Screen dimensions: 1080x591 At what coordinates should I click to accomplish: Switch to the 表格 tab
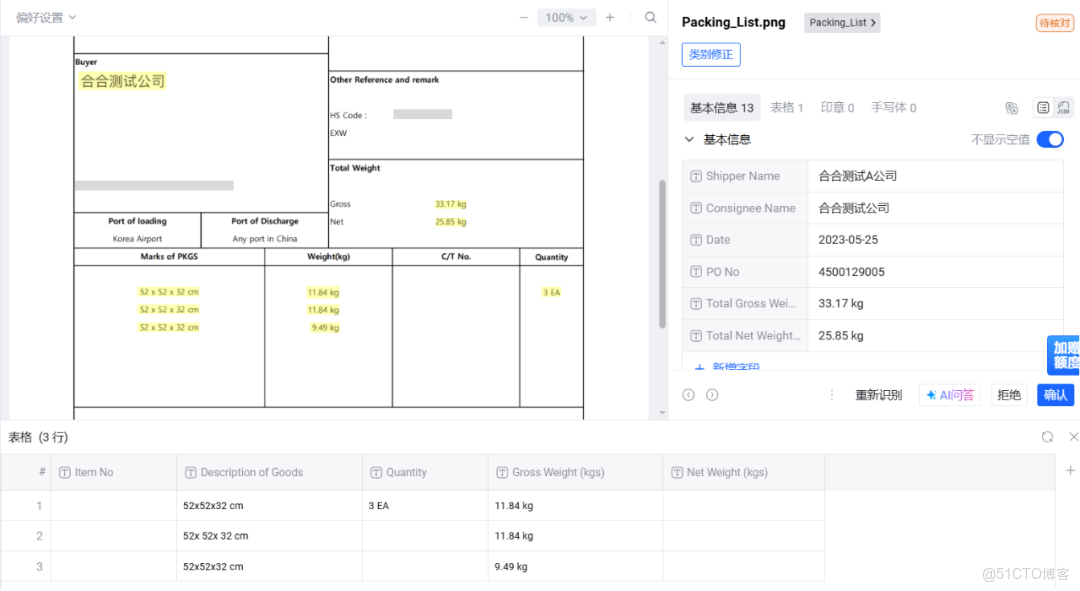tap(788, 107)
